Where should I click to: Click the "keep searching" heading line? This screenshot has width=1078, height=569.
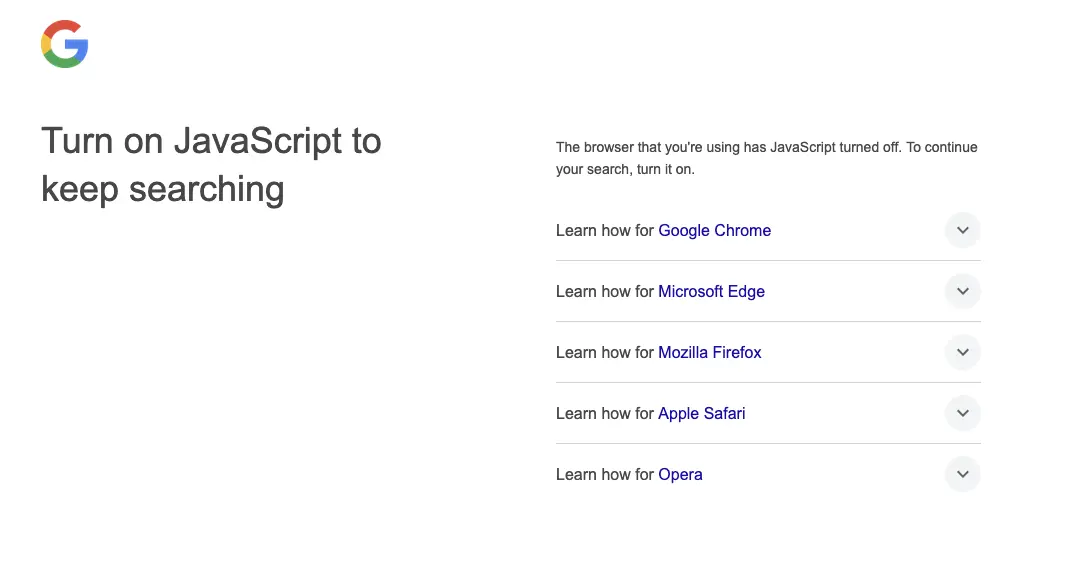(x=163, y=189)
